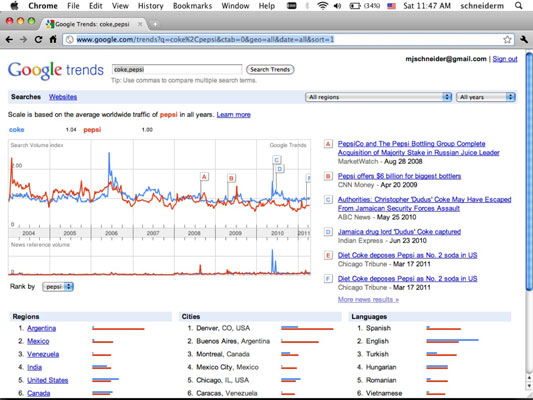Click the red pepsi legend label
533x400 pixels.
92,130
